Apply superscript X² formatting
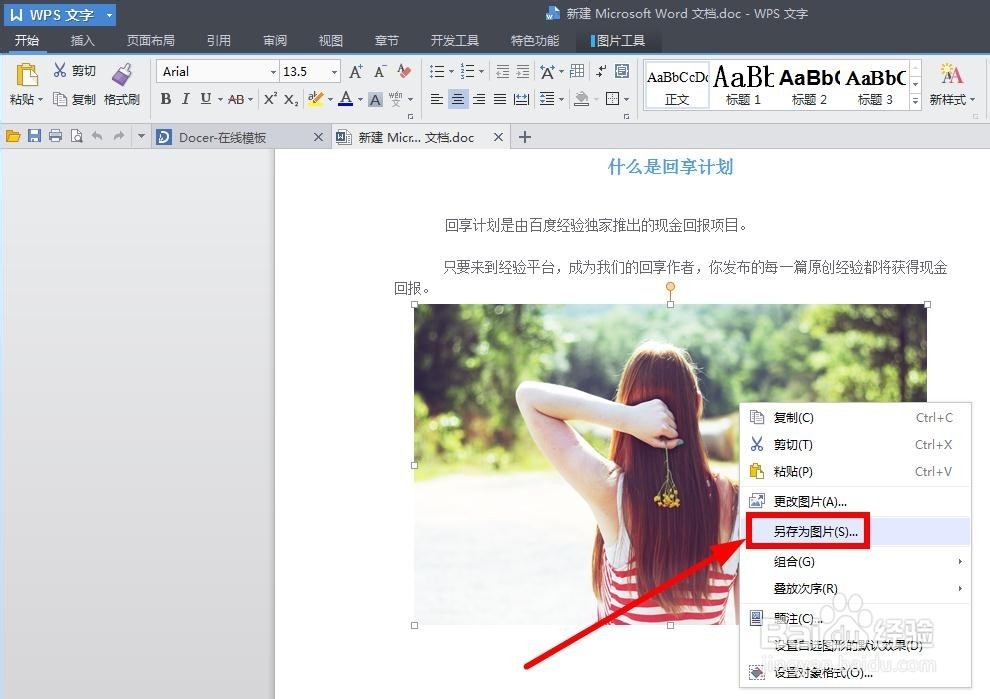This screenshot has height=699, width=990. point(270,99)
